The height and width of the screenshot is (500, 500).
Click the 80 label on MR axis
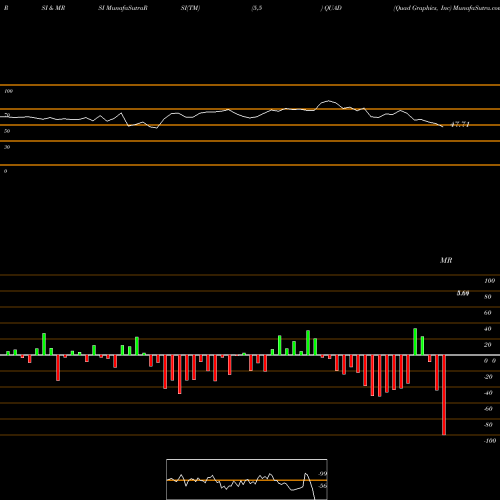(x=488, y=297)
